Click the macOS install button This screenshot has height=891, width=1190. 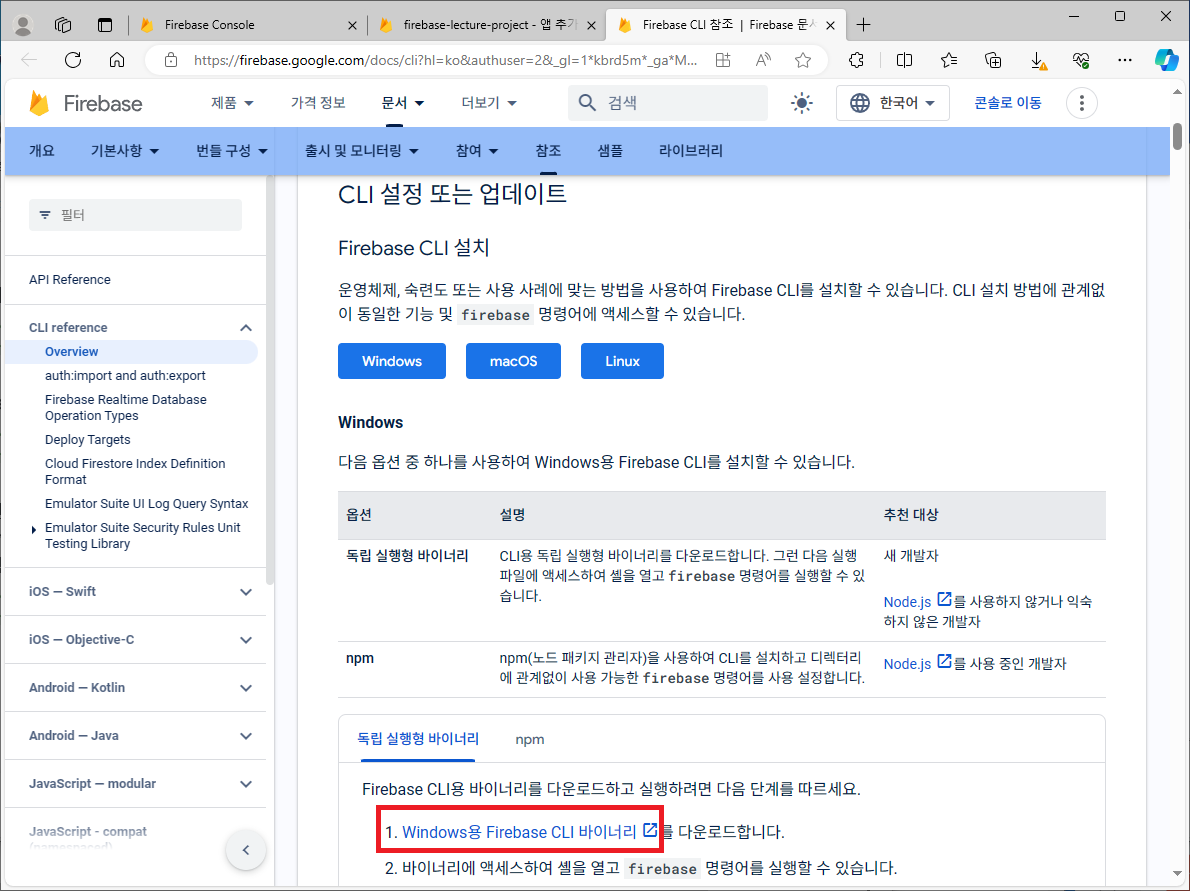[513, 361]
